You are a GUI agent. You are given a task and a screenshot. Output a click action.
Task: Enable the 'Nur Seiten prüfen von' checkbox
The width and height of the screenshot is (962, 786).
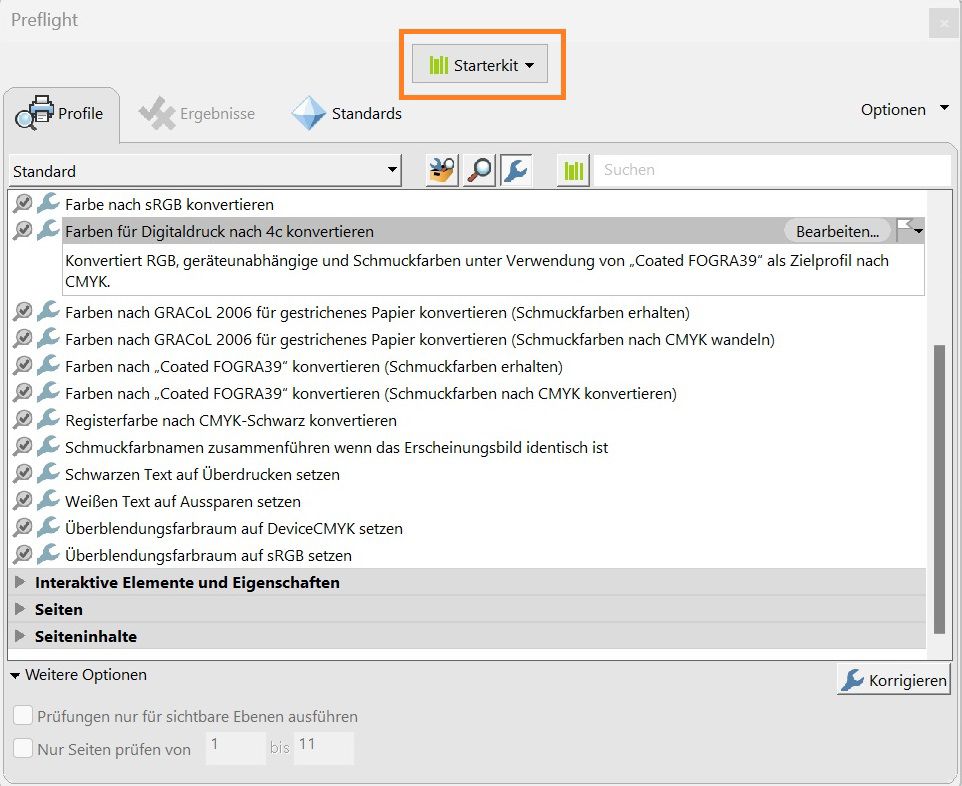(21, 748)
